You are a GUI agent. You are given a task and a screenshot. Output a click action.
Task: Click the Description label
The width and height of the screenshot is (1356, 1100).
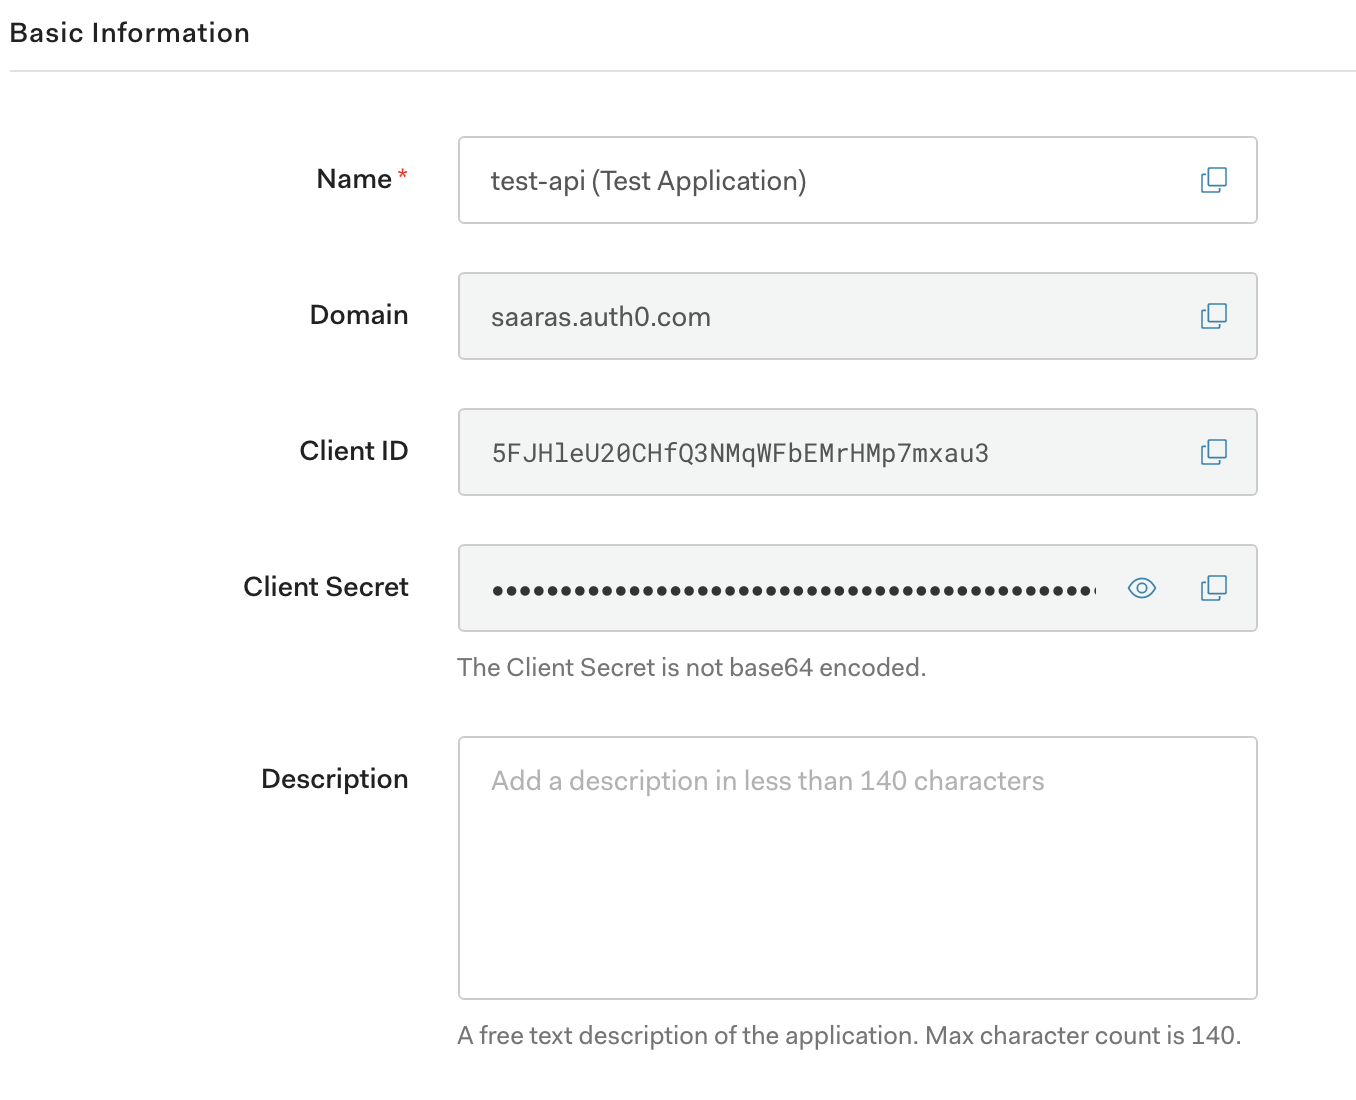(335, 779)
